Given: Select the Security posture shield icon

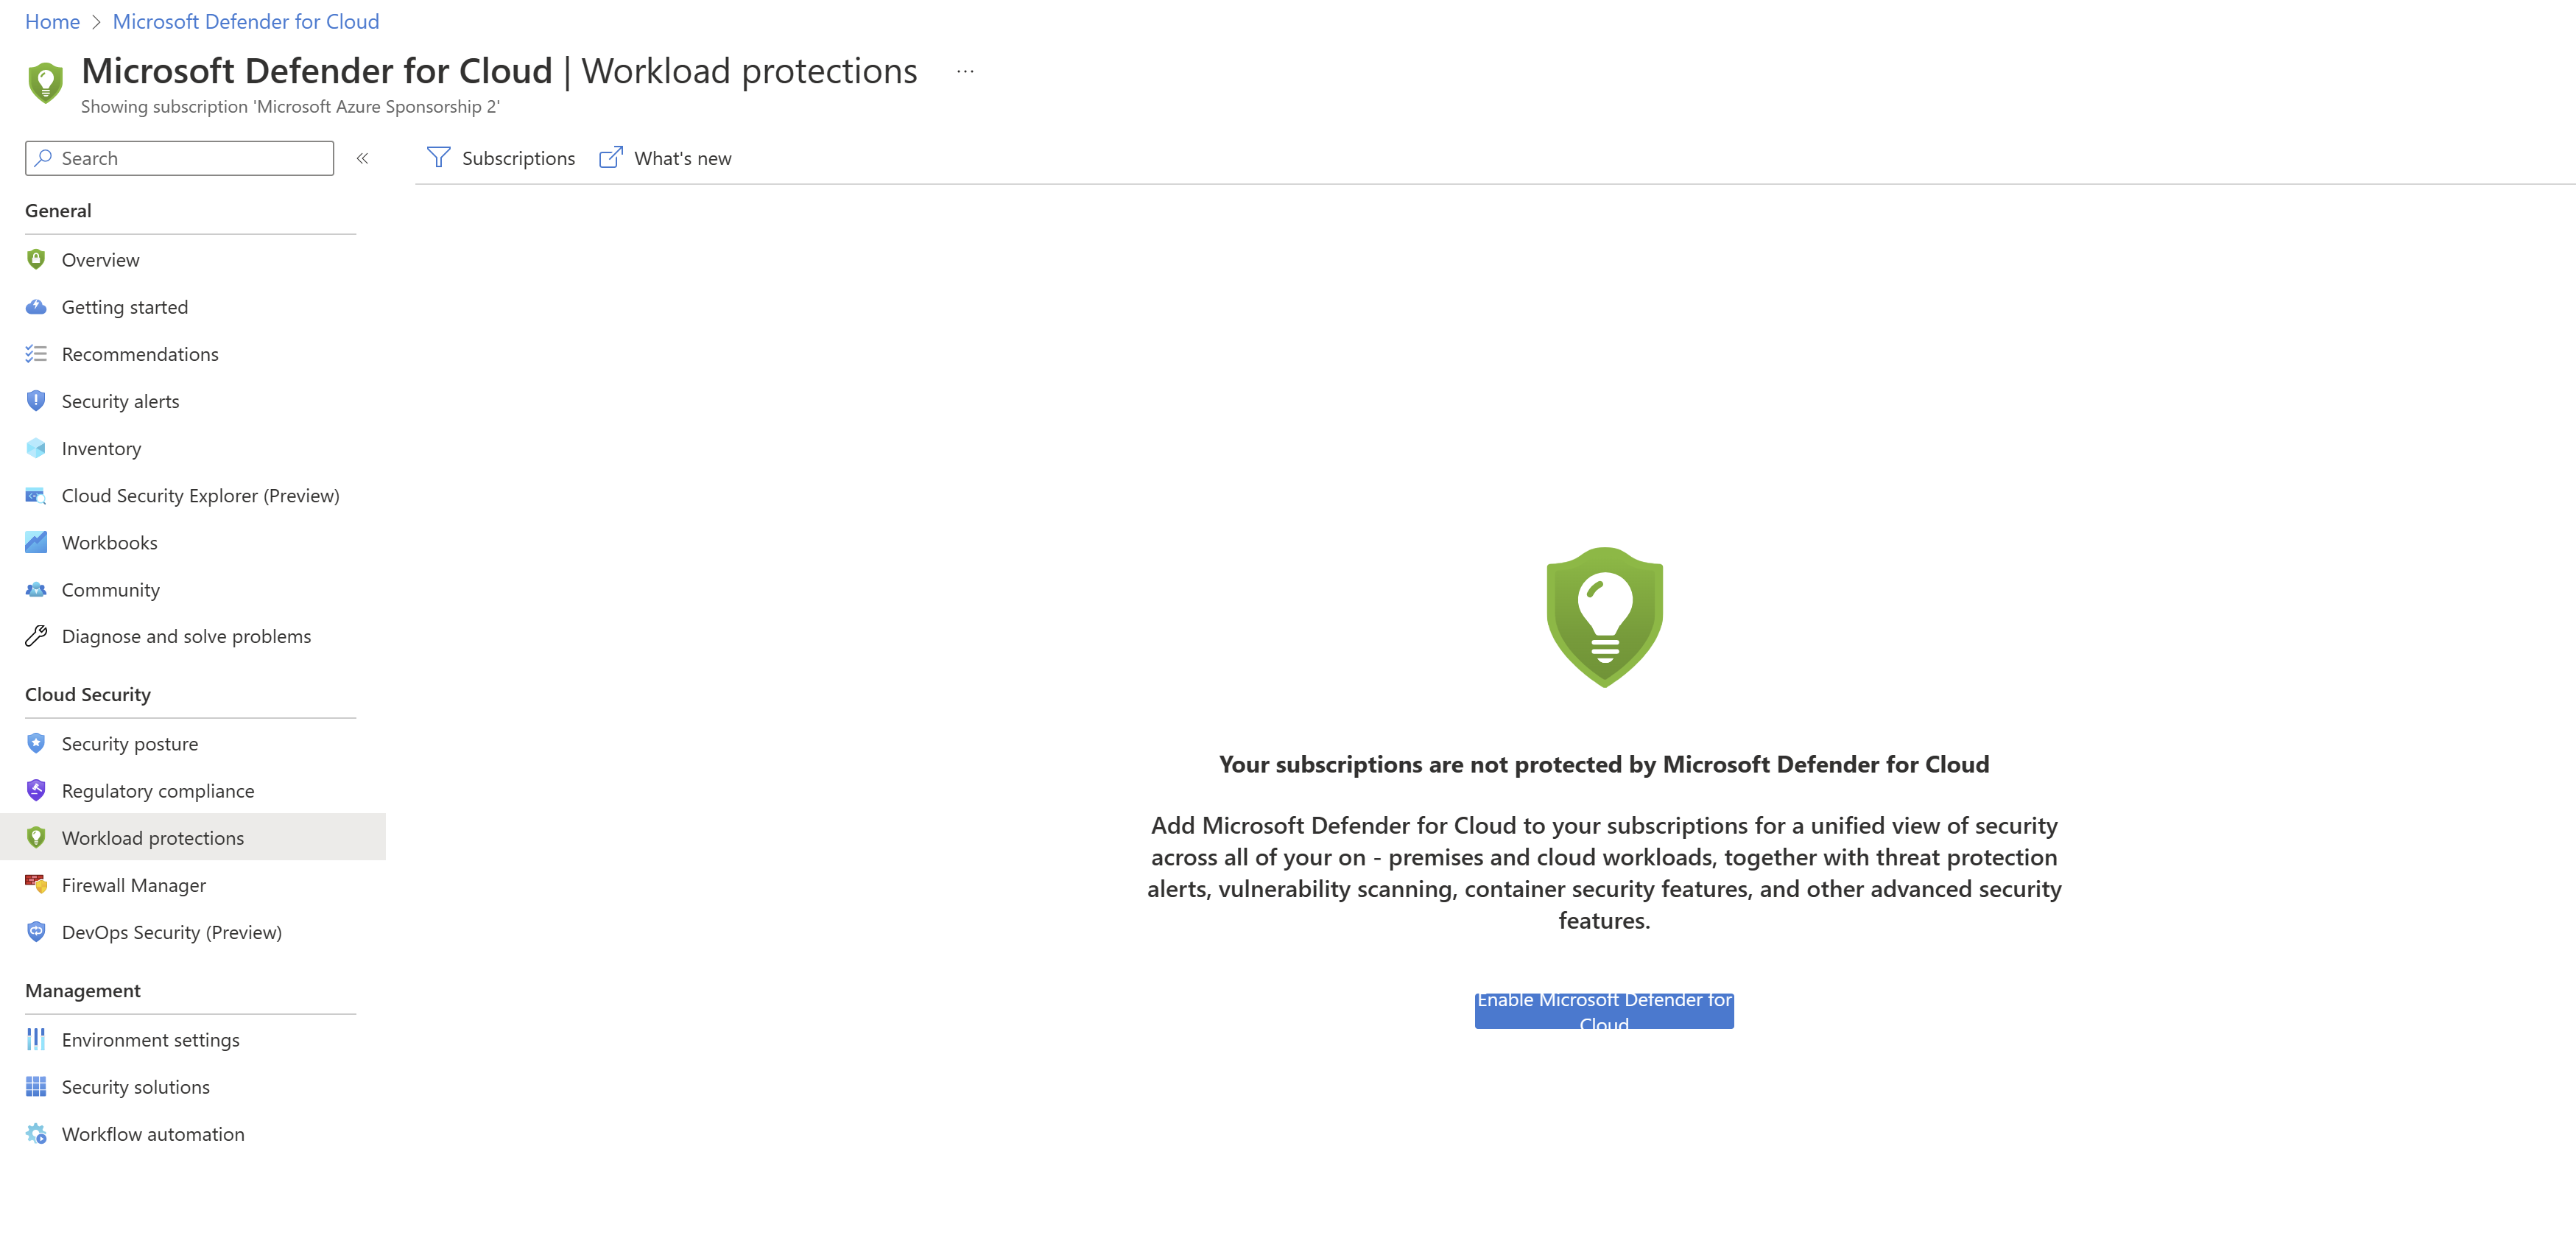Looking at the screenshot, I should tap(35, 743).
